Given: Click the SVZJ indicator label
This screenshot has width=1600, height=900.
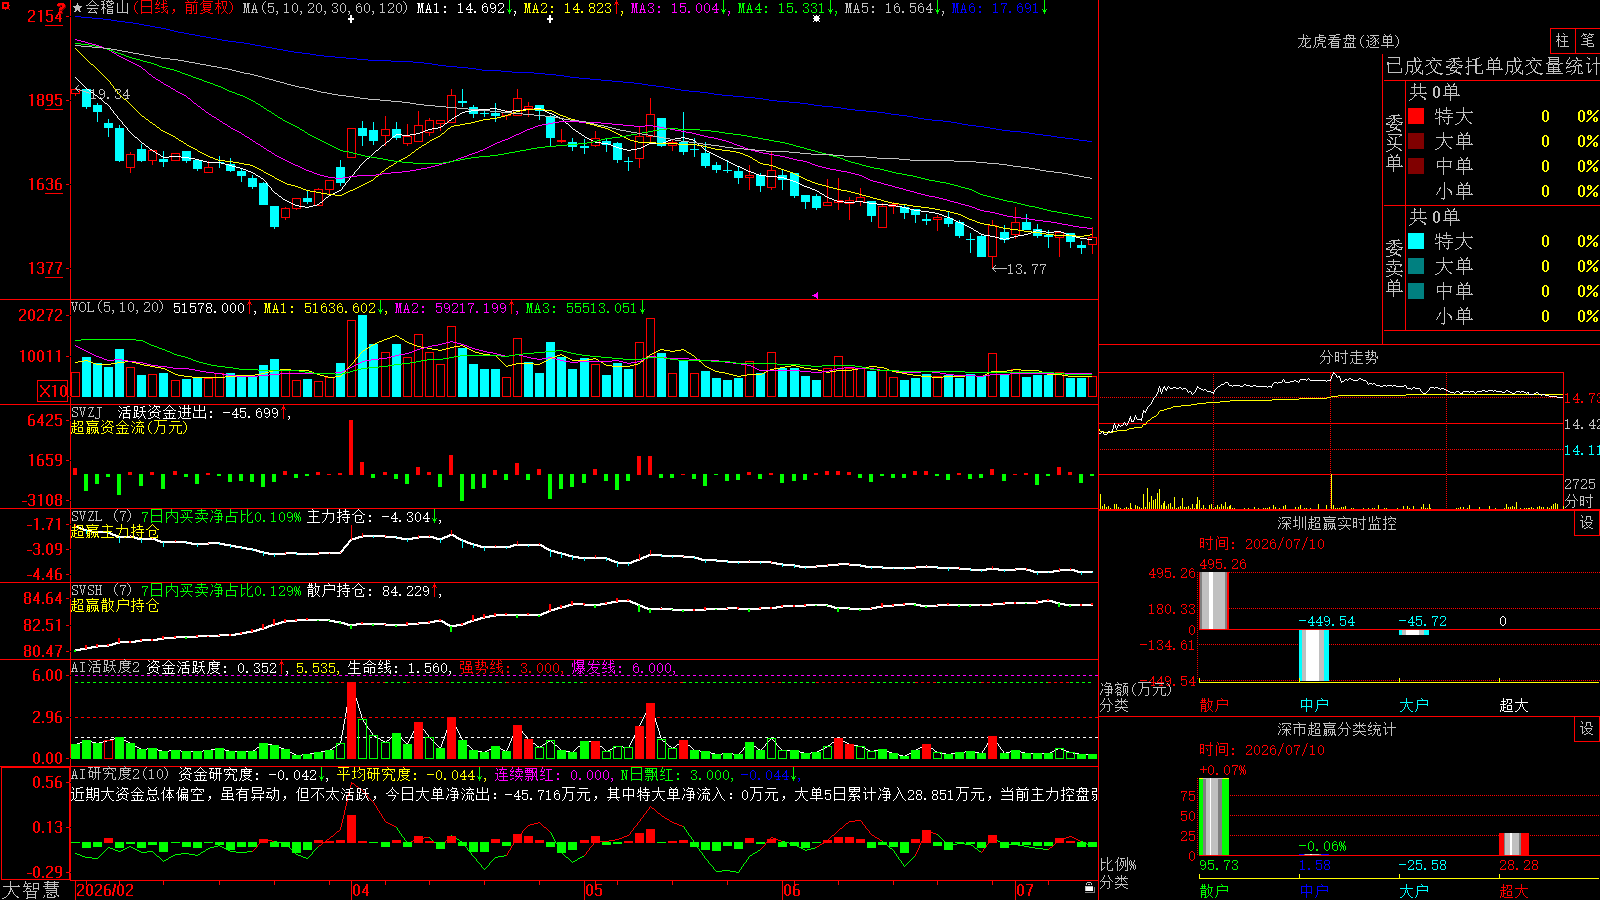Looking at the screenshot, I should point(87,413).
